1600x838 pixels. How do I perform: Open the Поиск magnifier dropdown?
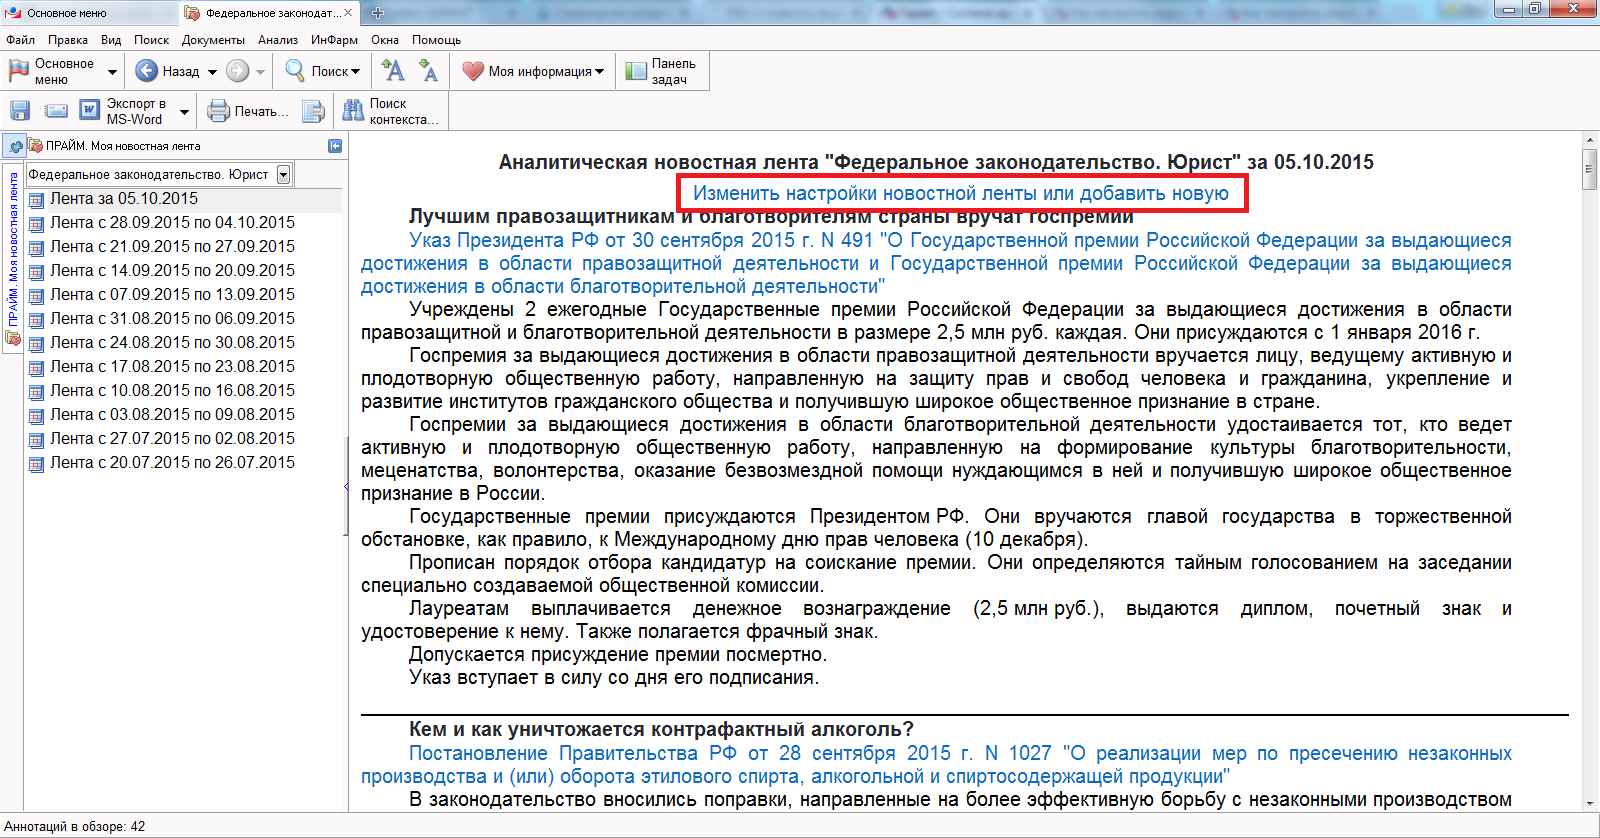pos(322,71)
